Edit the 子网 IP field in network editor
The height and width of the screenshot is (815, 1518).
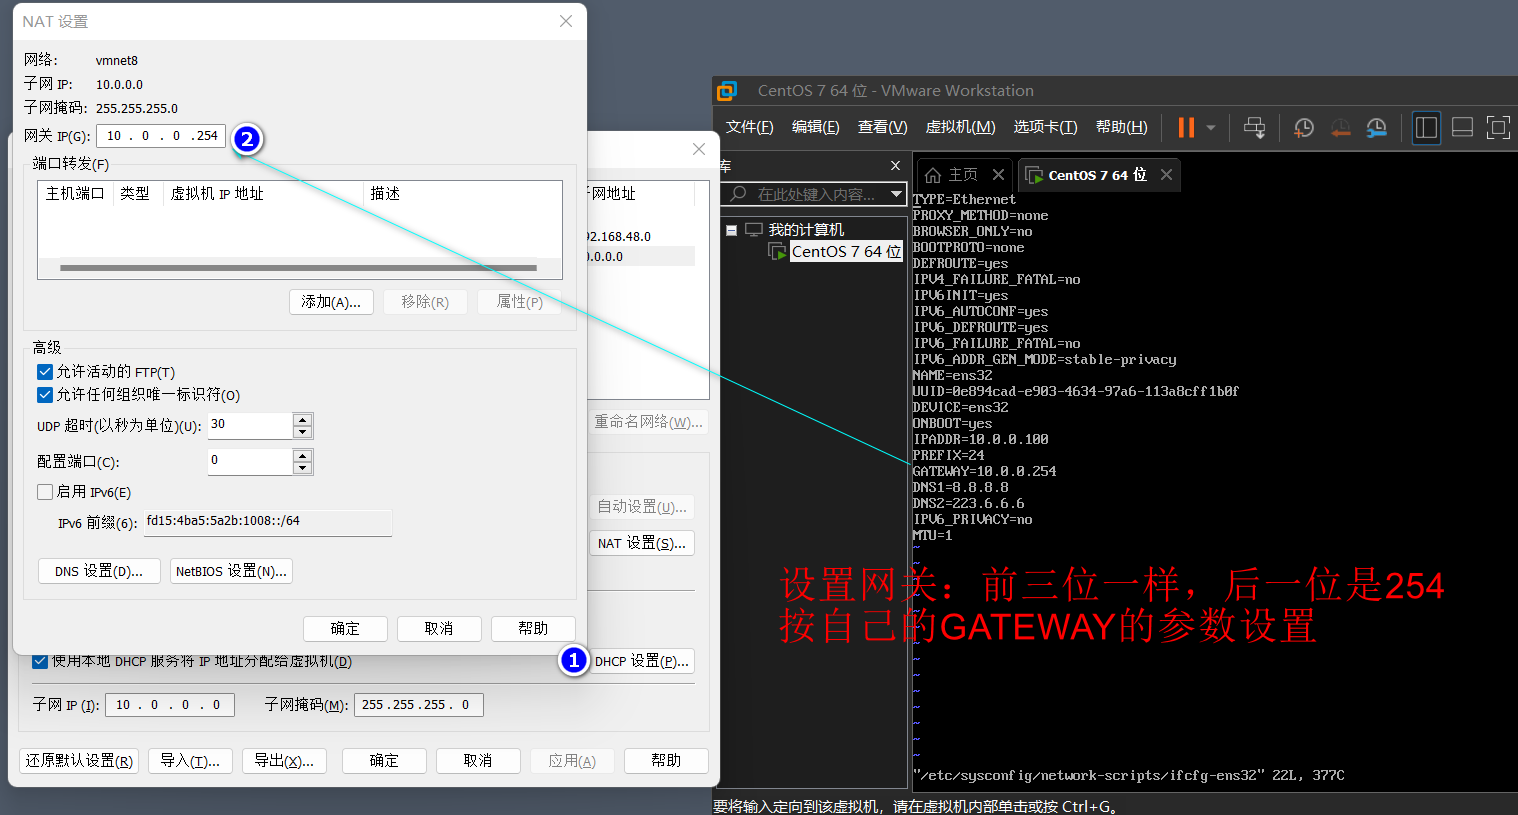coord(170,705)
